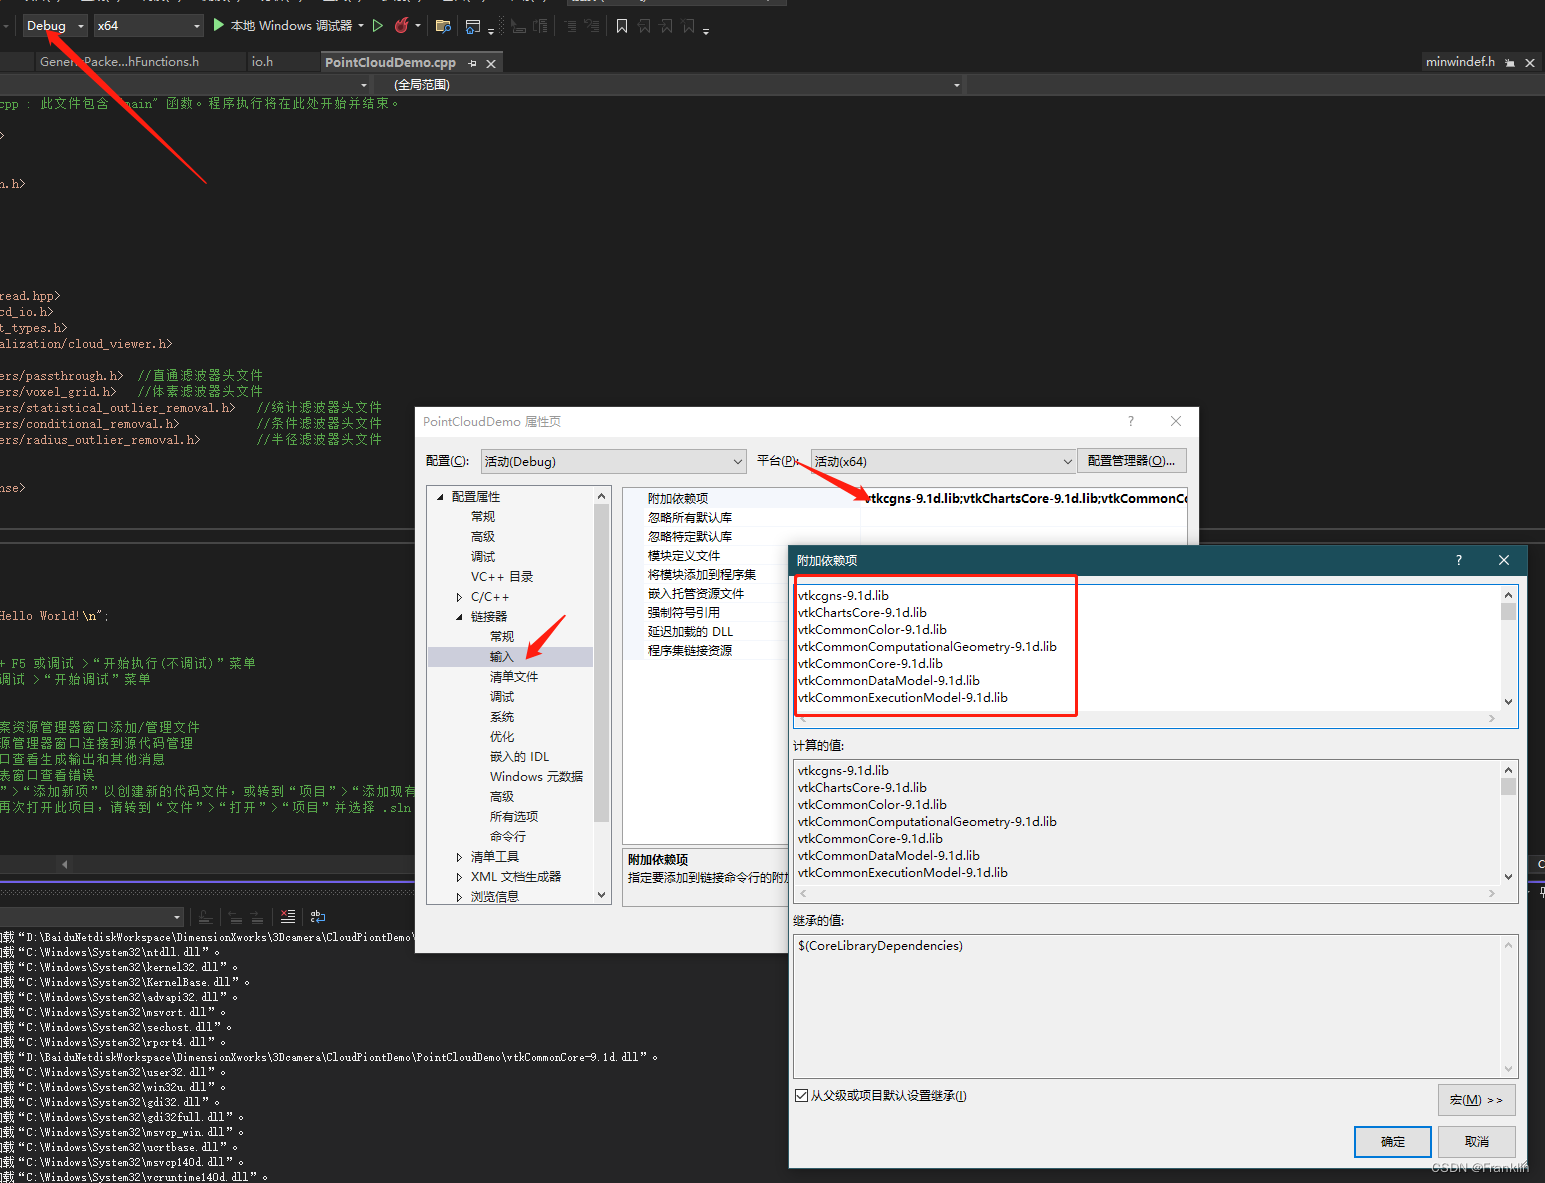Expand the C/C++ tree node
Image resolution: width=1545 pixels, height=1183 pixels.
[x=459, y=597]
